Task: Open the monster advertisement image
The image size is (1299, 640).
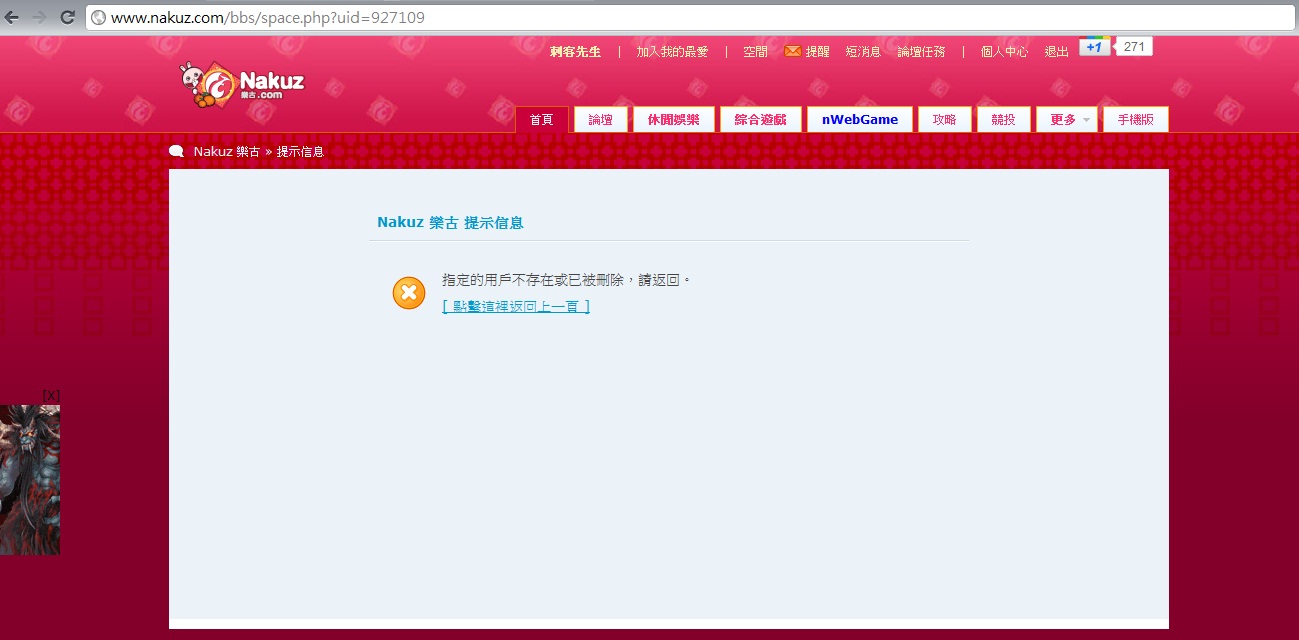Action: (30, 480)
